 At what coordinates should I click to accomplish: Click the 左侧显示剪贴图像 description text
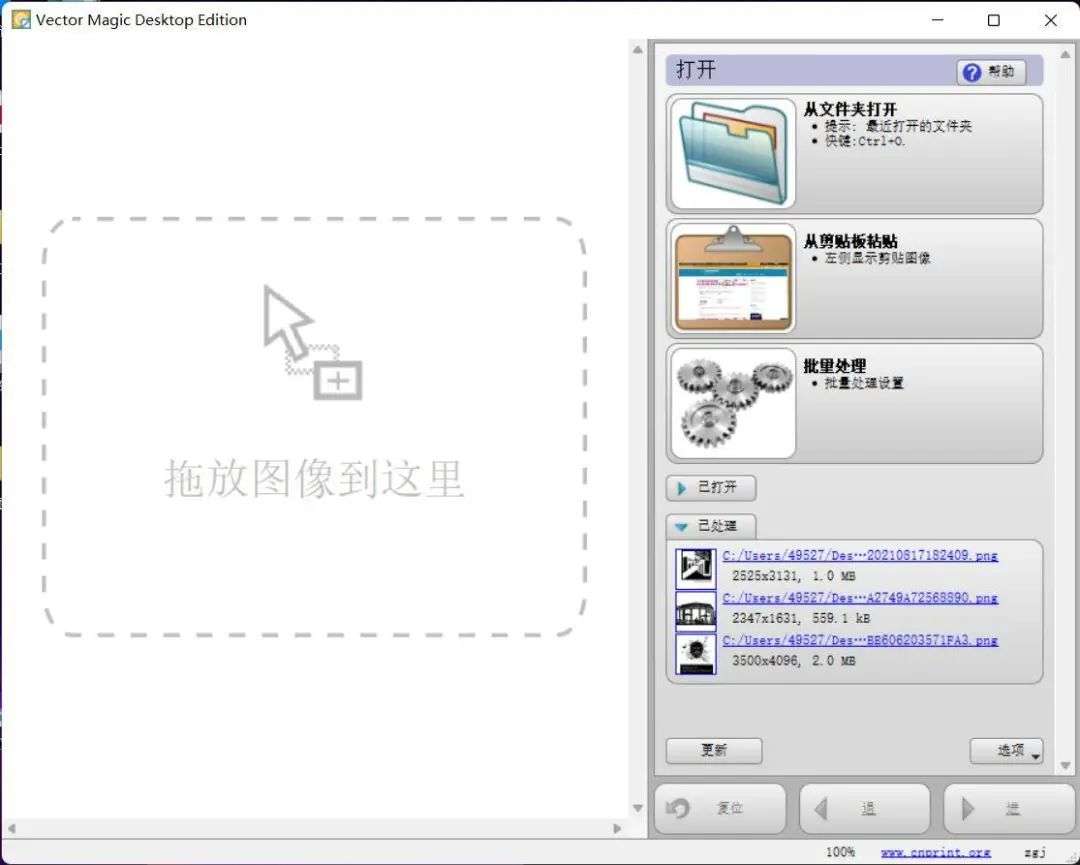click(878, 258)
